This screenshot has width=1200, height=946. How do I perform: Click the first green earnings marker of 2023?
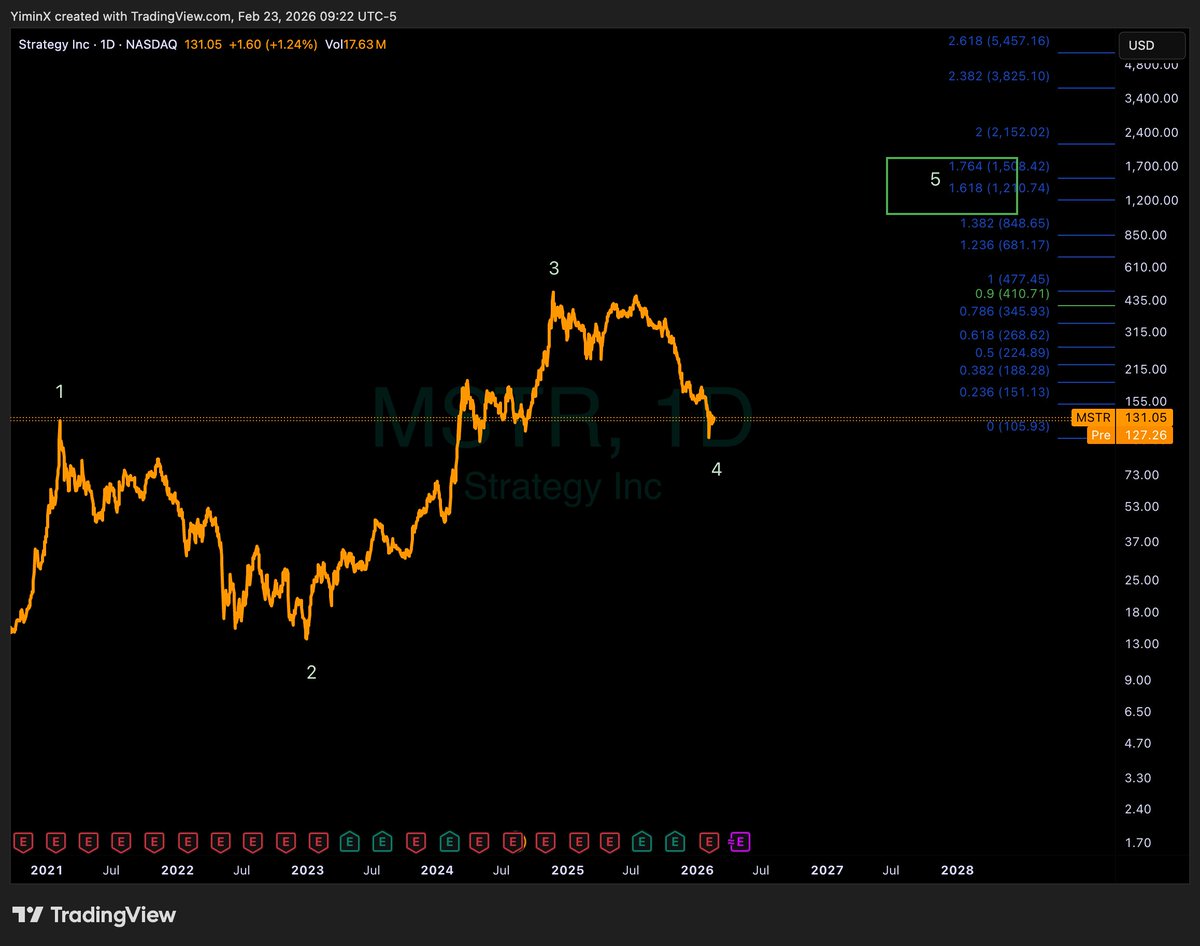pyautogui.click(x=350, y=842)
